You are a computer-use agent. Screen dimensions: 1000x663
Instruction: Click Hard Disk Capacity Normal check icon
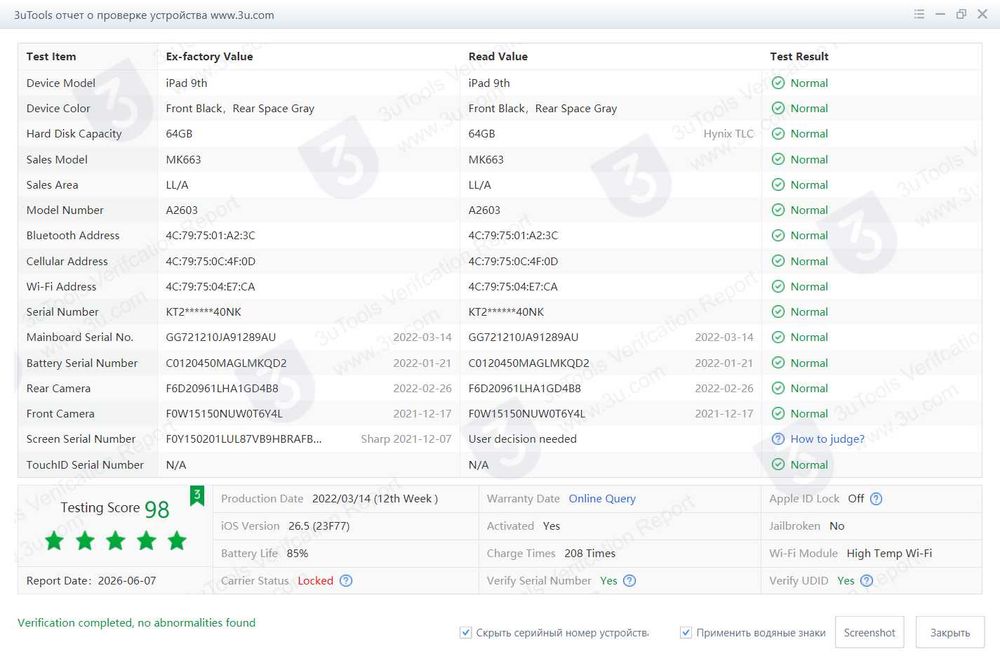point(778,134)
